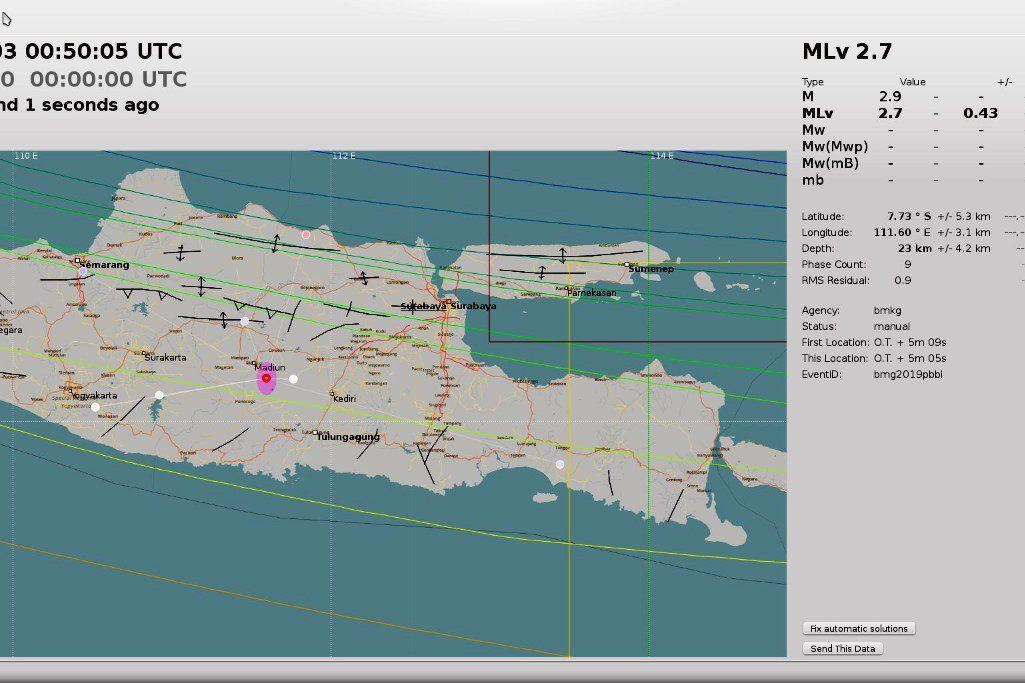Click the Send This Data button

843,648
